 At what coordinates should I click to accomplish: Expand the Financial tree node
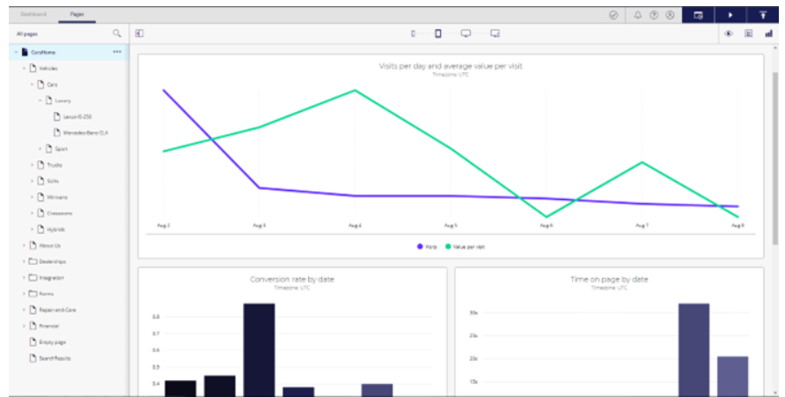click(24, 326)
